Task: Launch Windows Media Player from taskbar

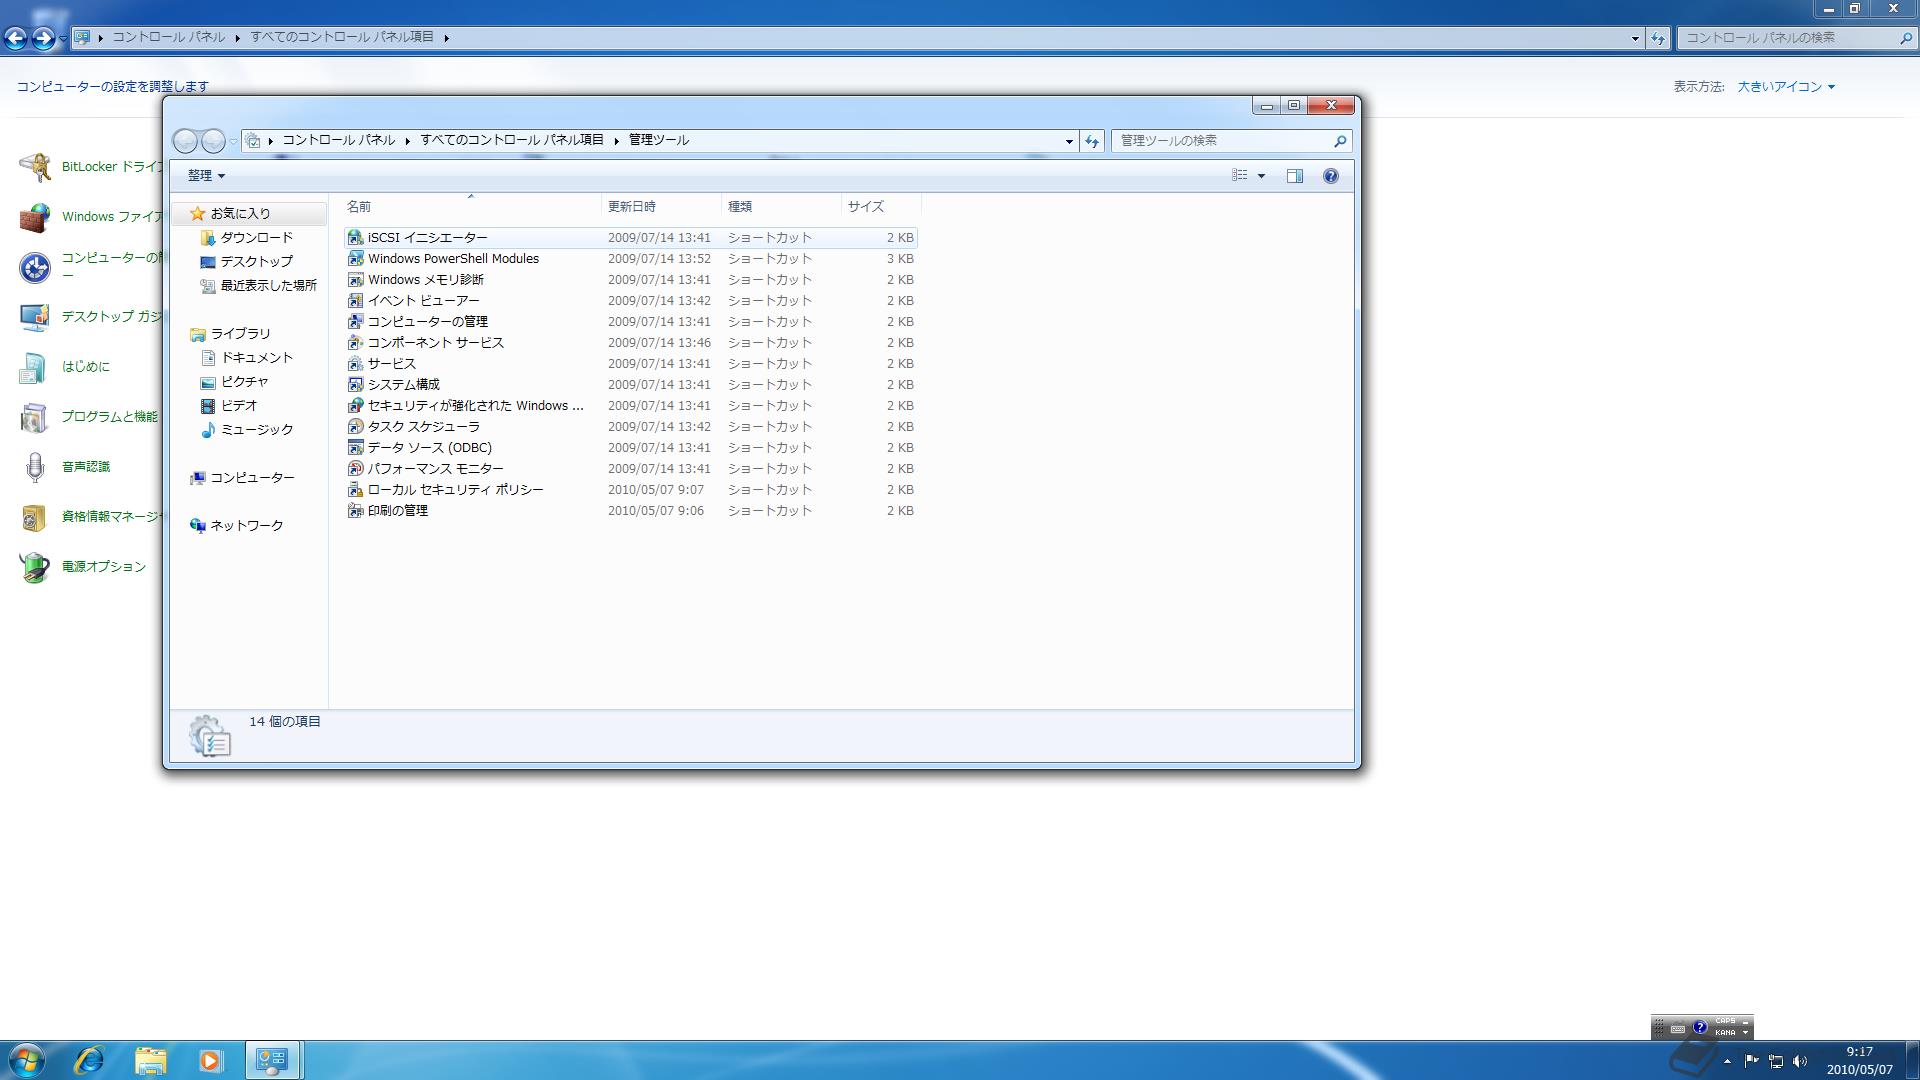Action: tap(210, 1060)
